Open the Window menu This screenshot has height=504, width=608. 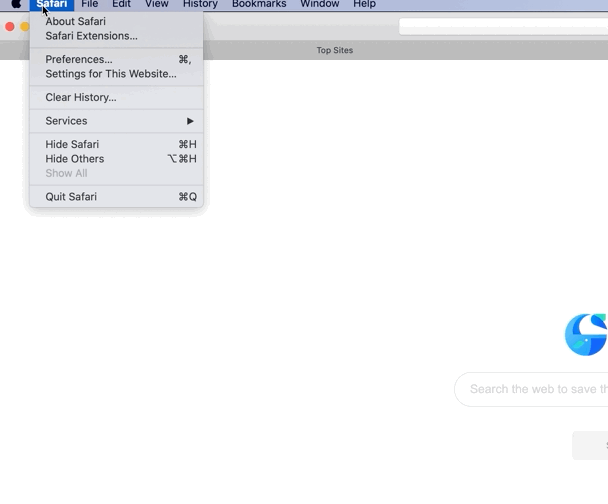[x=320, y=5]
